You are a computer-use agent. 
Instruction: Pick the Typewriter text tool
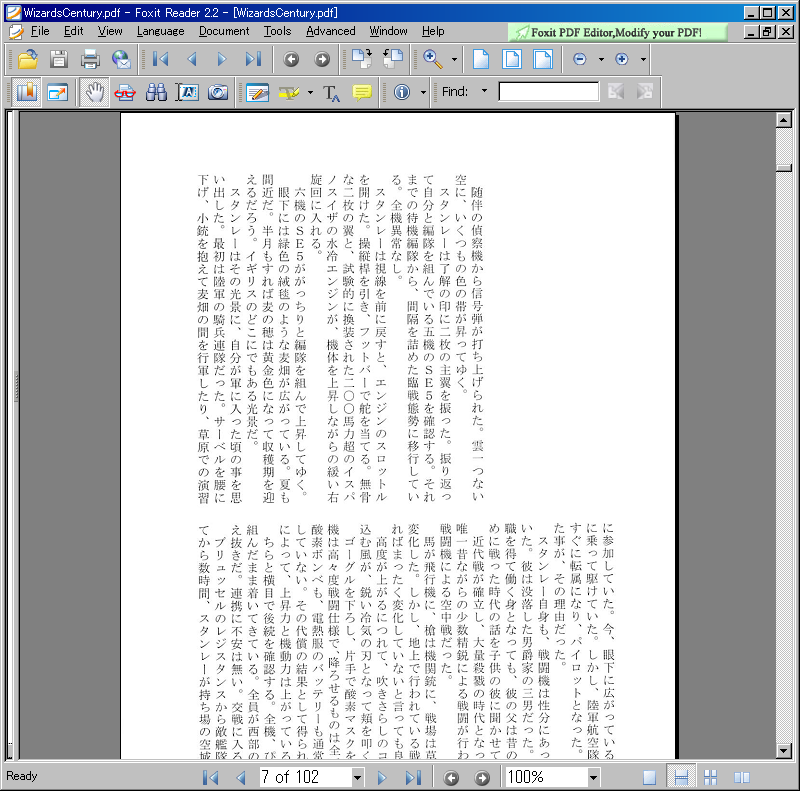331,93
